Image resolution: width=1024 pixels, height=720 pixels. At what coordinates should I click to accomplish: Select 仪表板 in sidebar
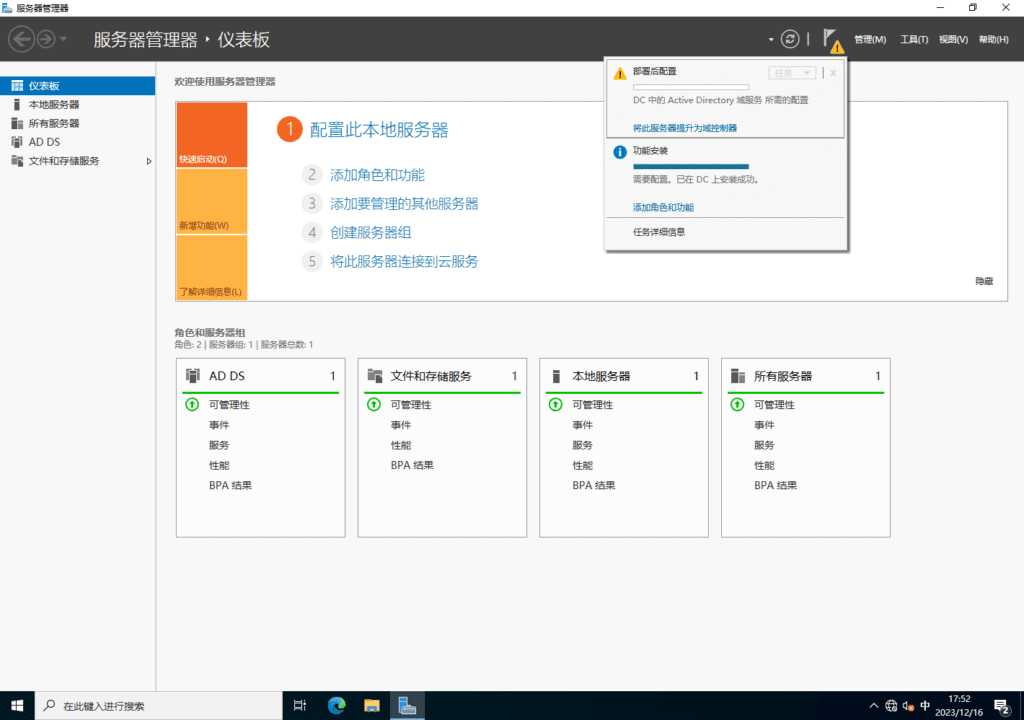tap(78, 86)
